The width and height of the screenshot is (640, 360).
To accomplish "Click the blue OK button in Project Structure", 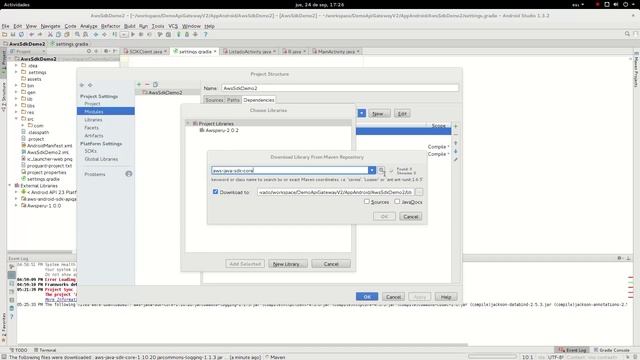I will (x=367, y=297).
